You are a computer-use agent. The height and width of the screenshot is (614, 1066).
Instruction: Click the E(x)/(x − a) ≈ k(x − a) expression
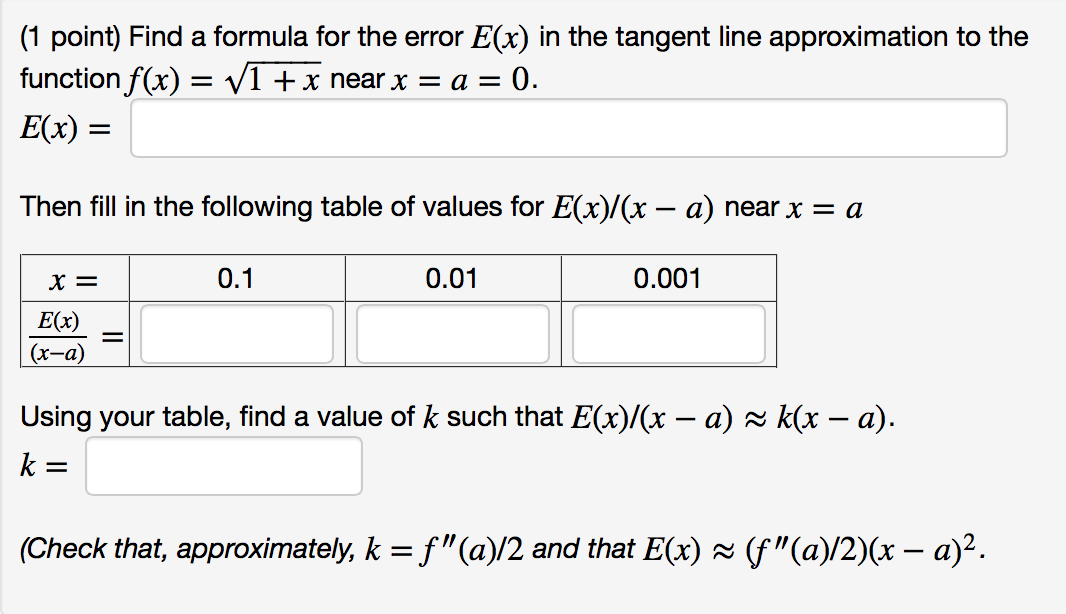tap(700, 416)
